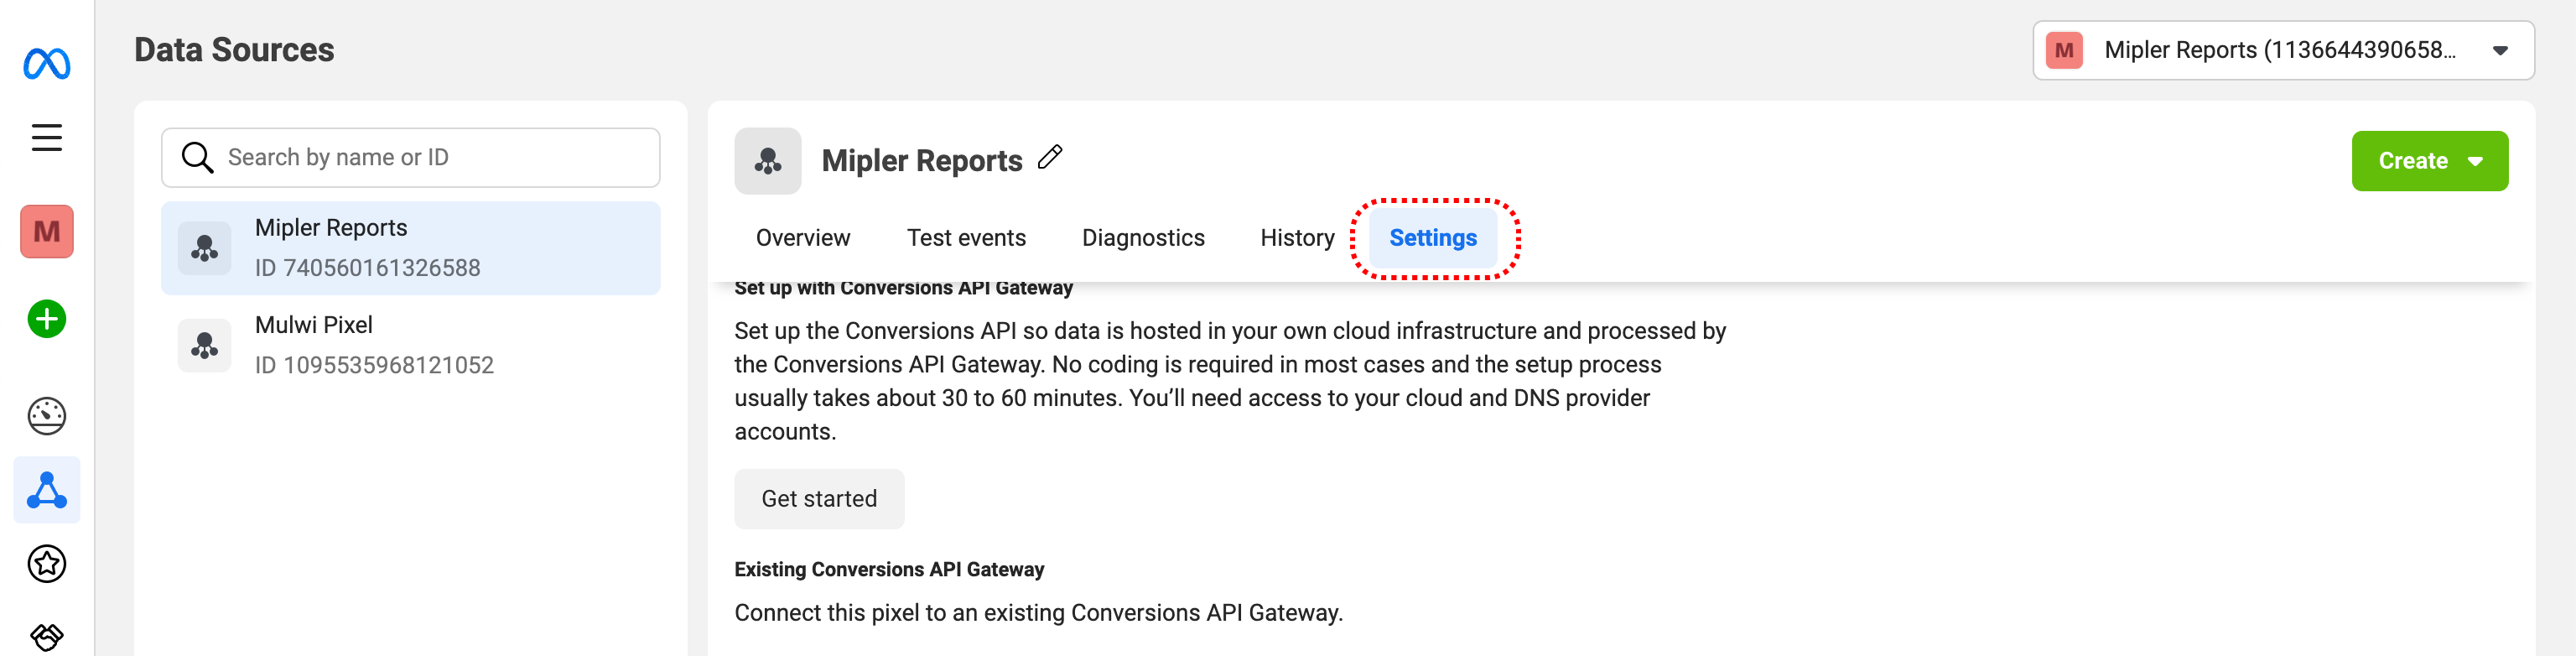Select the Settings tab
The height and width of the screenshot is (656, 2576).
click(x=1433, y=238)
